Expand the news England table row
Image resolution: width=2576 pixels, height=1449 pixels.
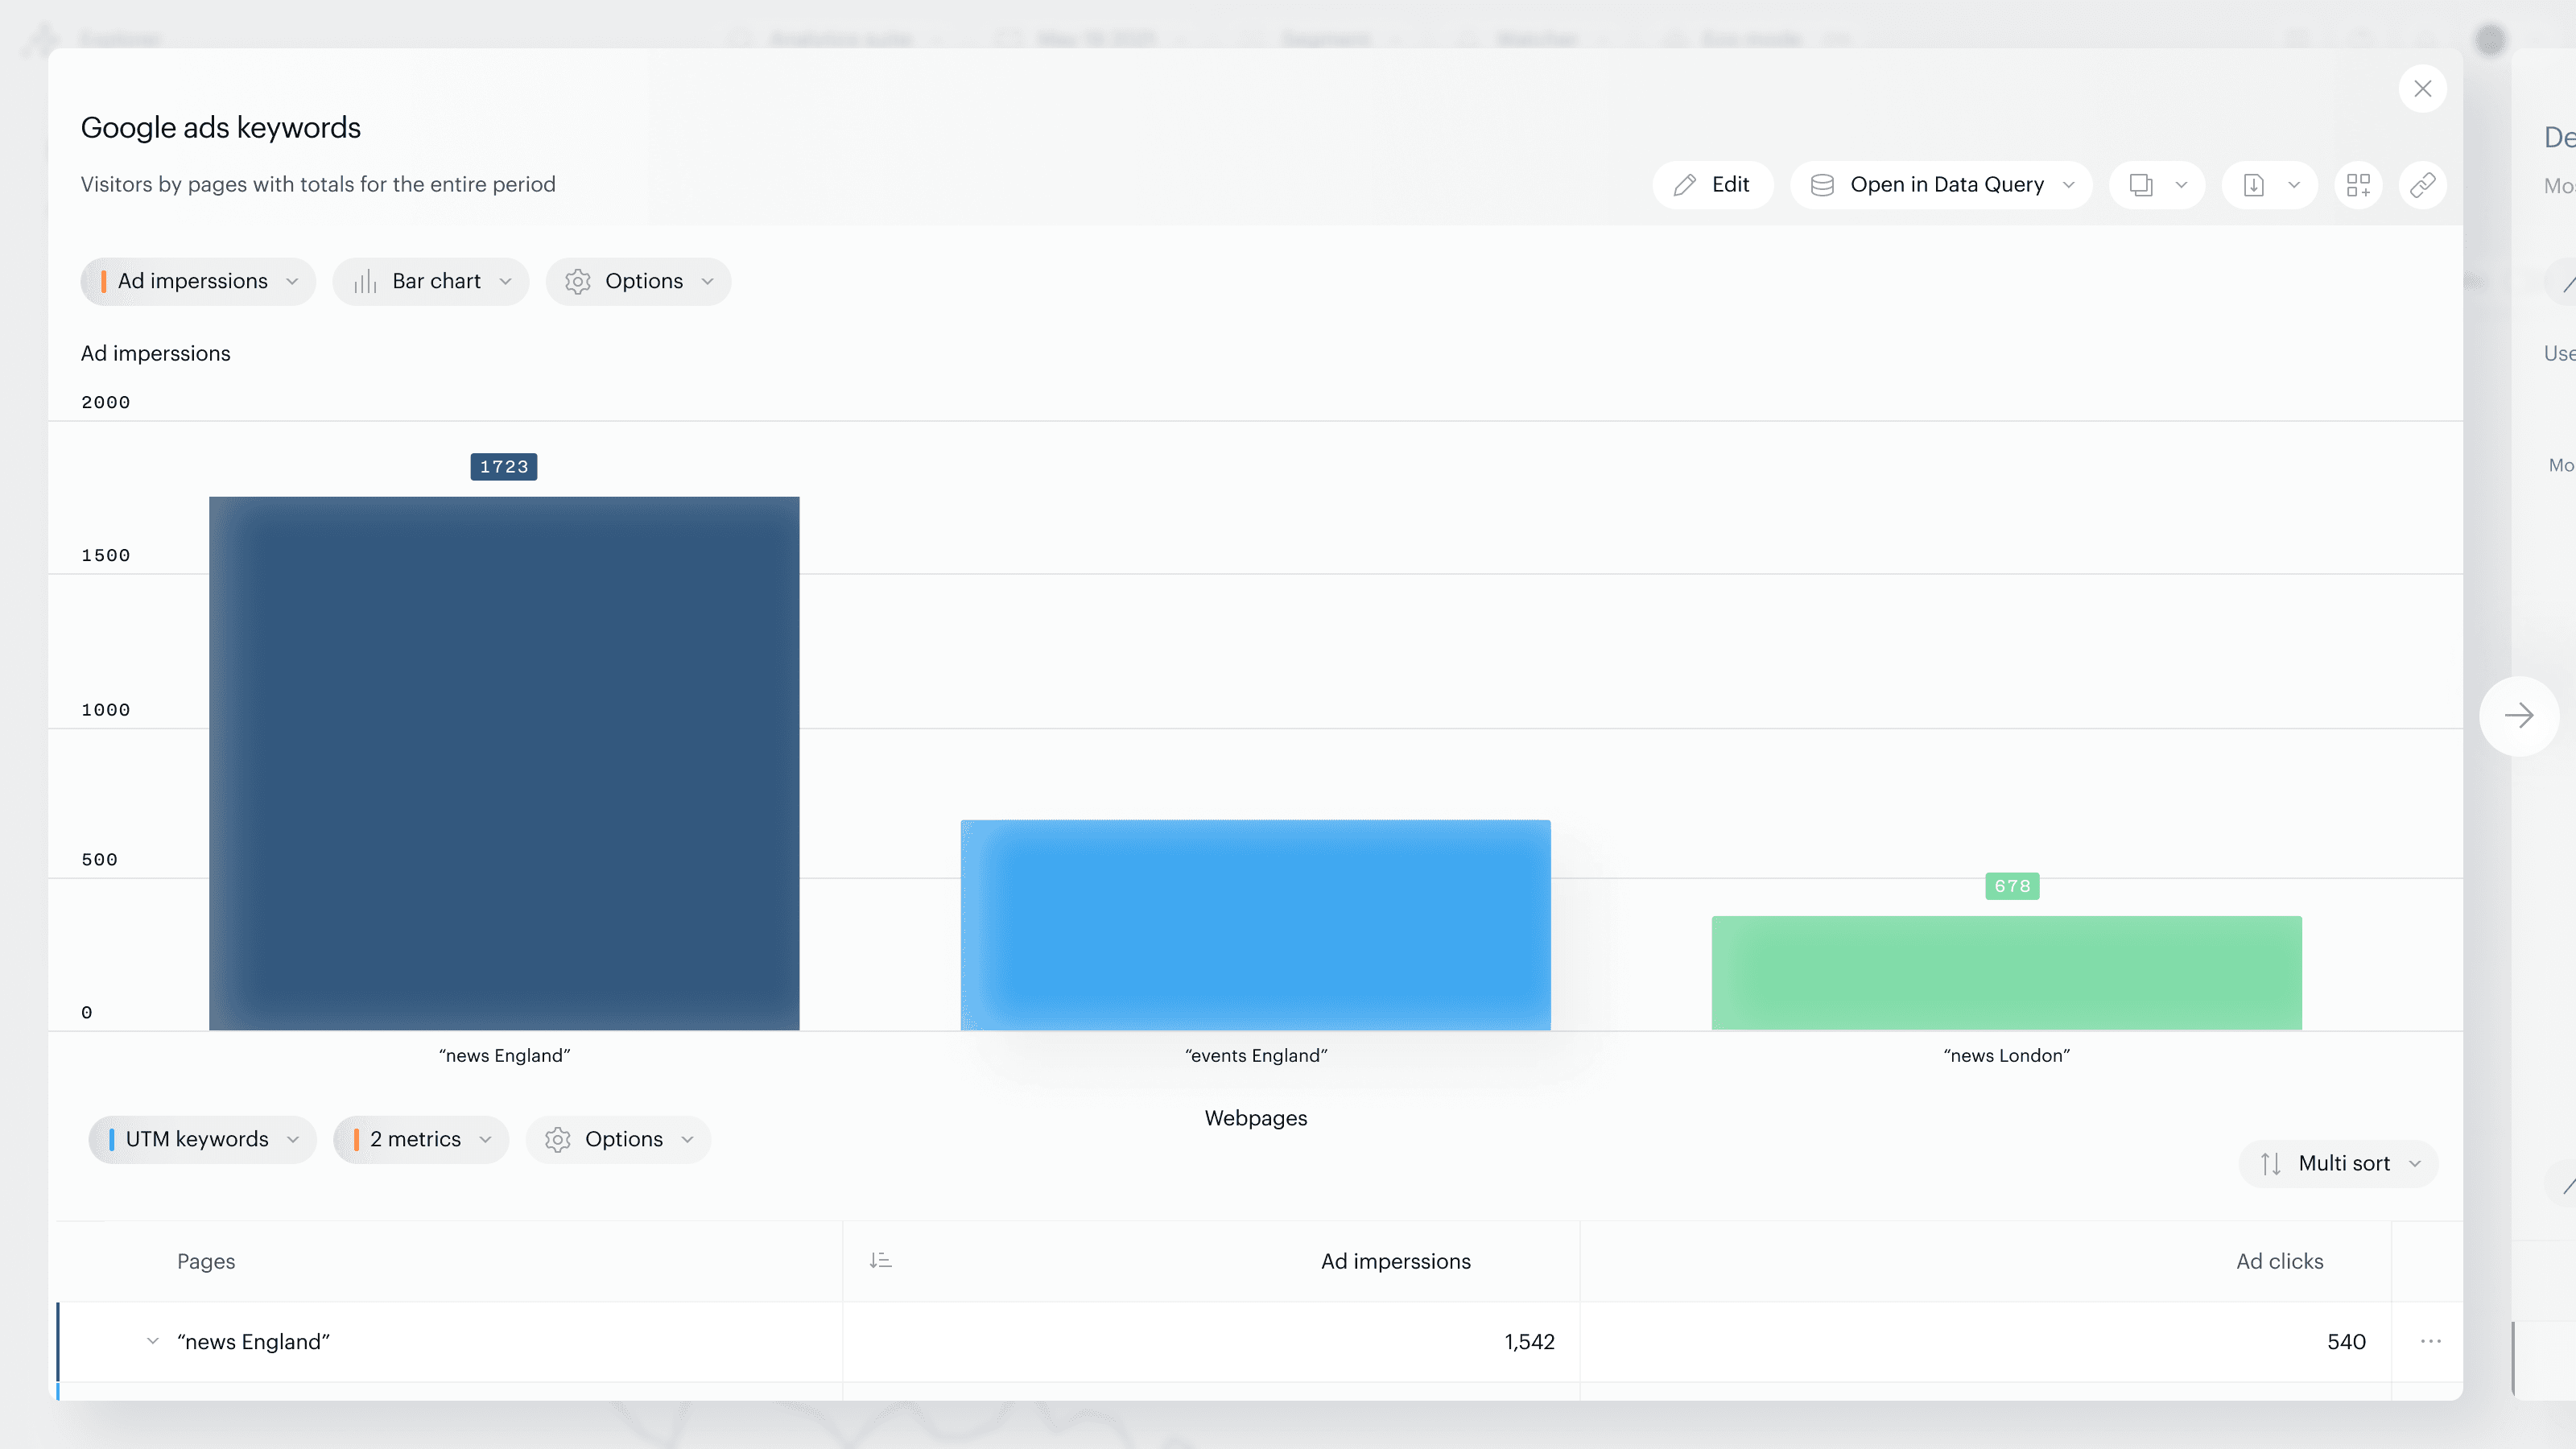tap(152, 1342)
